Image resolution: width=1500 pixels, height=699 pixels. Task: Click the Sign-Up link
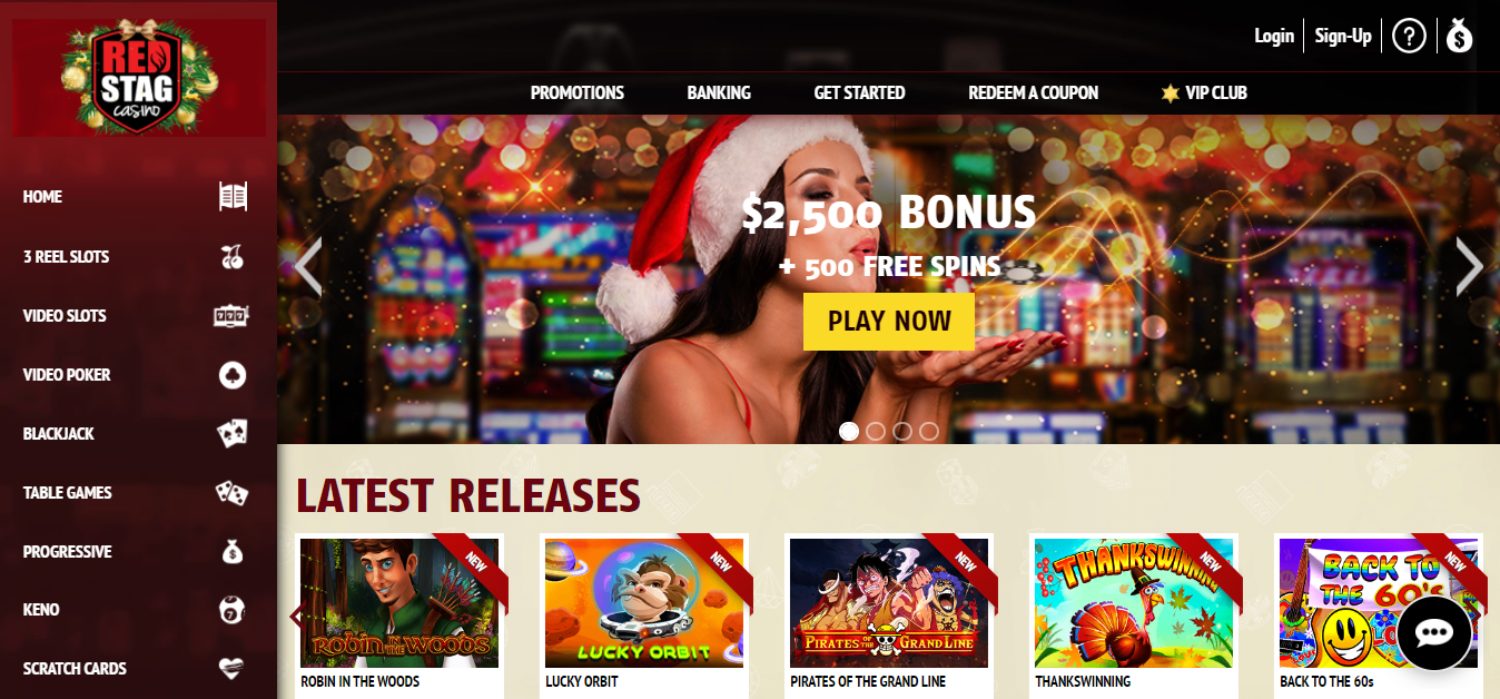pos(1343,36)
